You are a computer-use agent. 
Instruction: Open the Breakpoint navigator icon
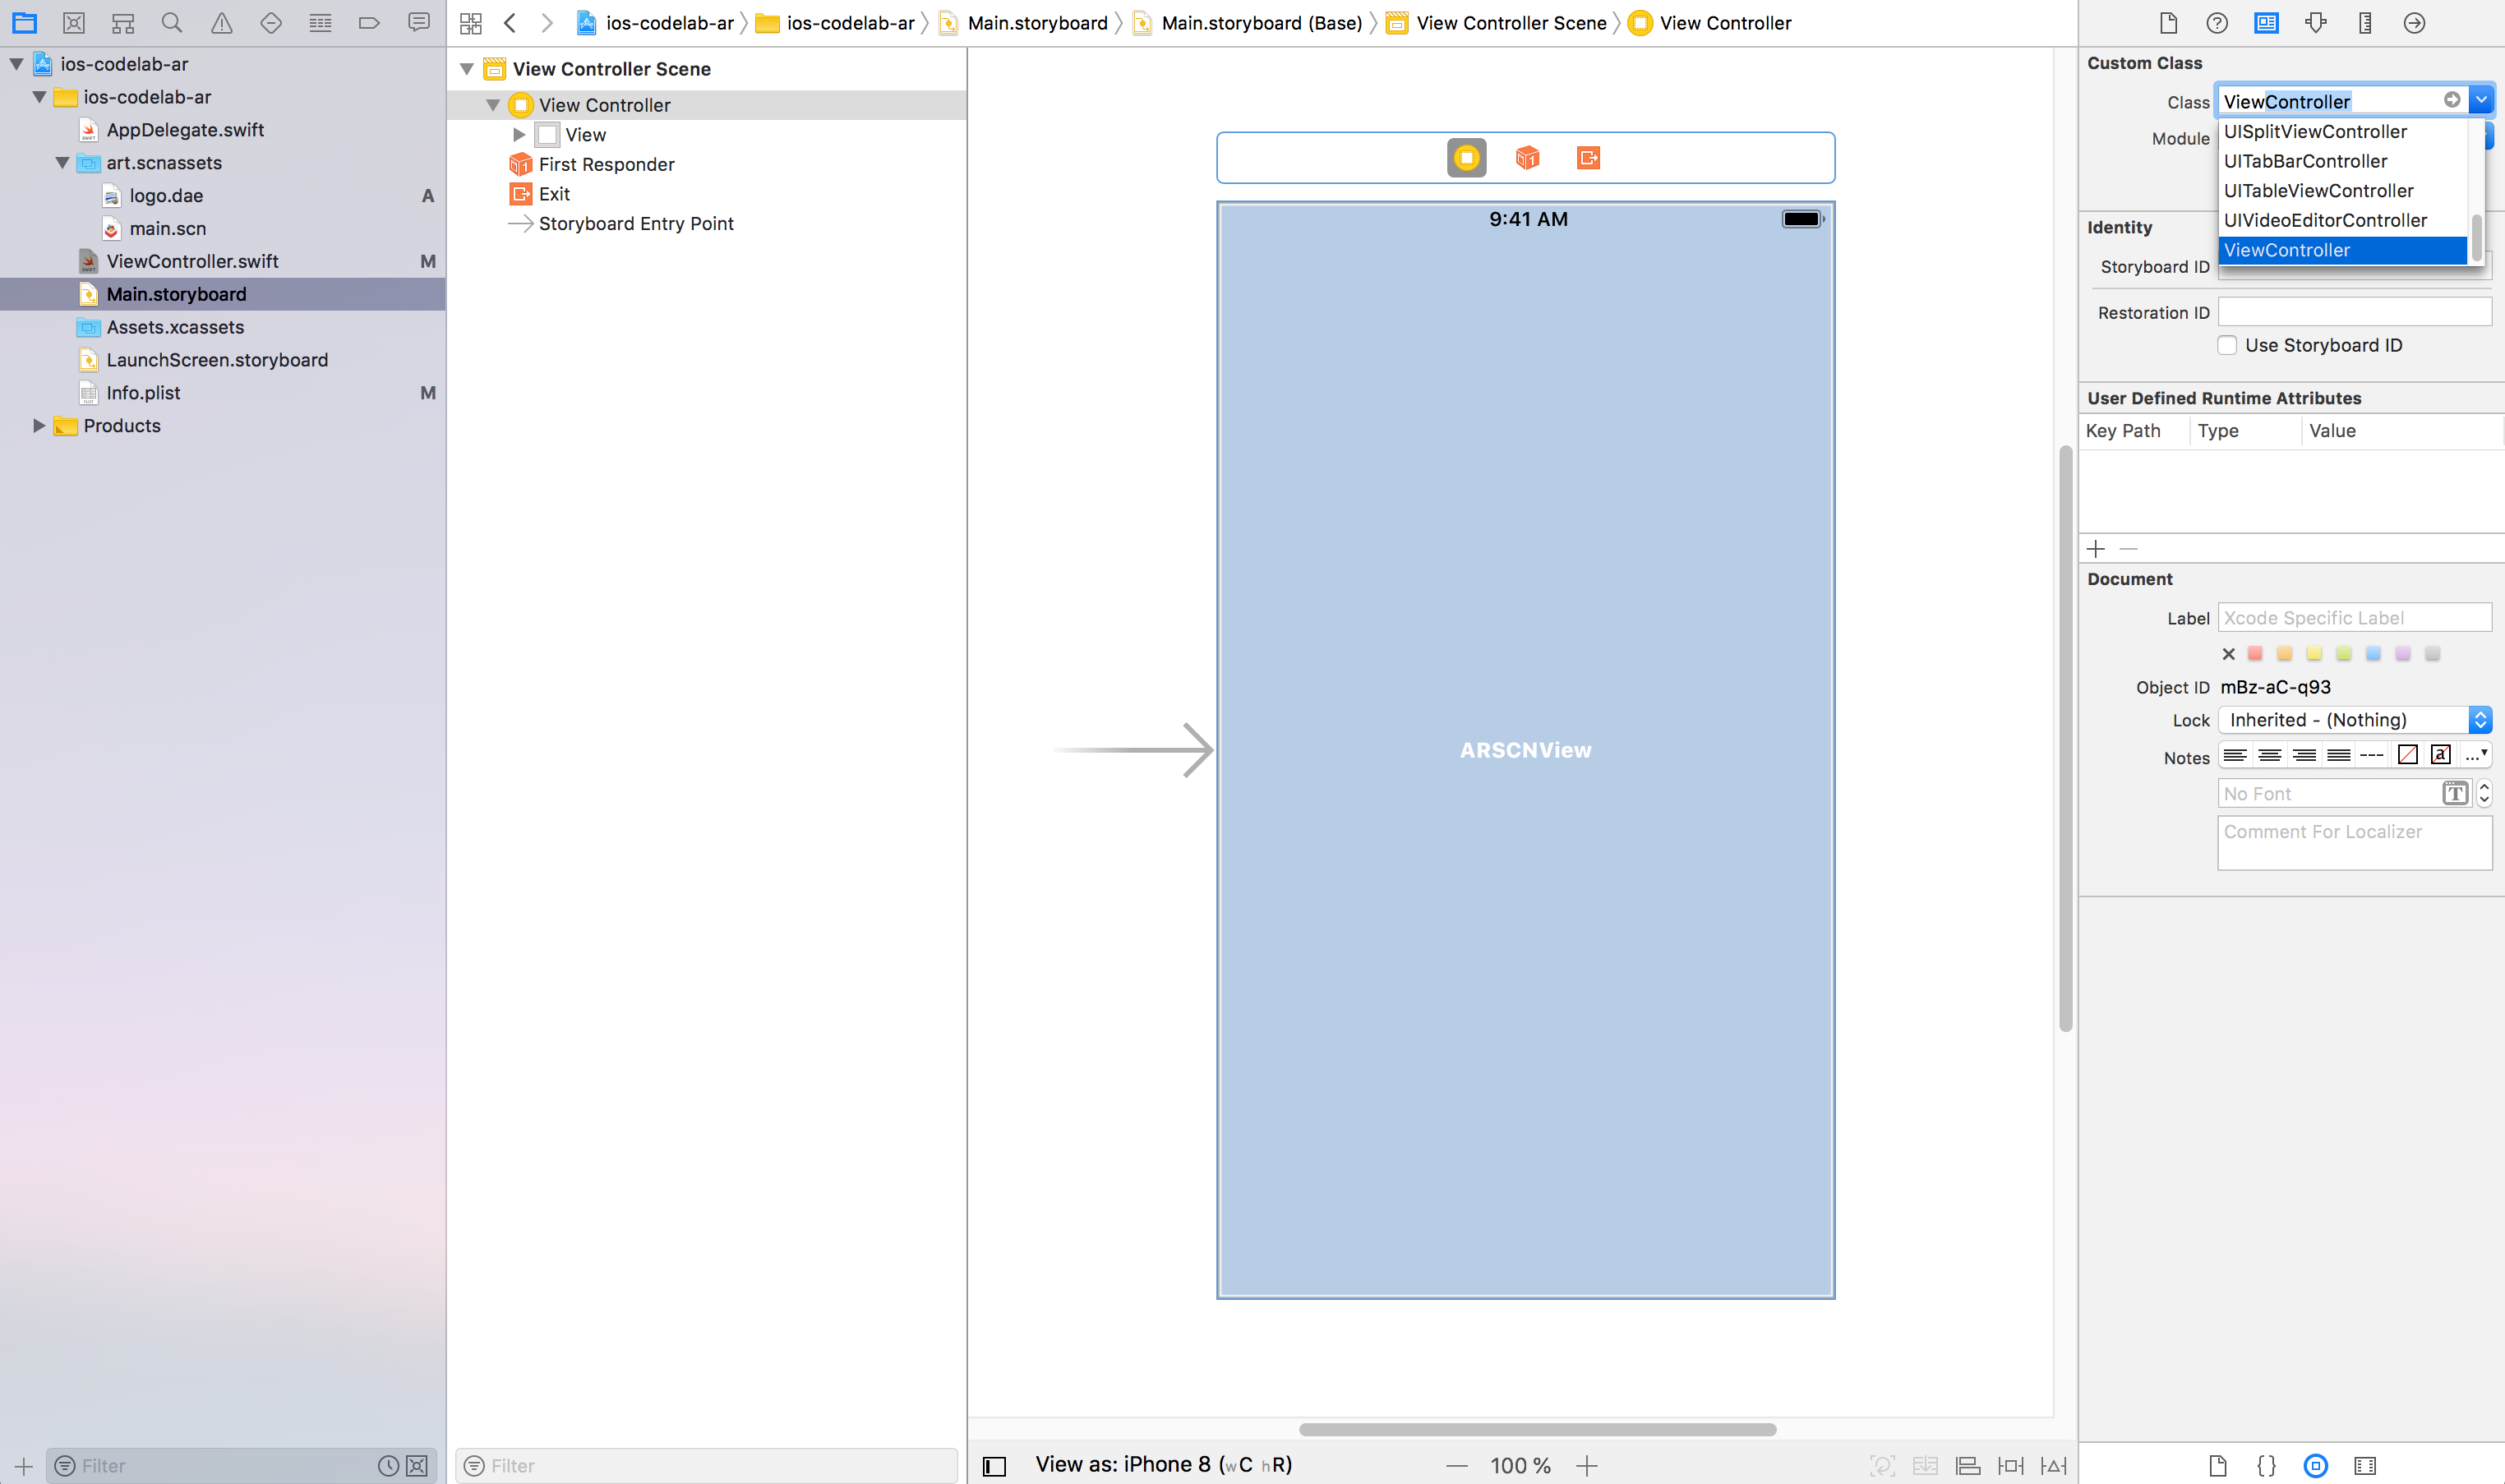(x=369, y=22)
